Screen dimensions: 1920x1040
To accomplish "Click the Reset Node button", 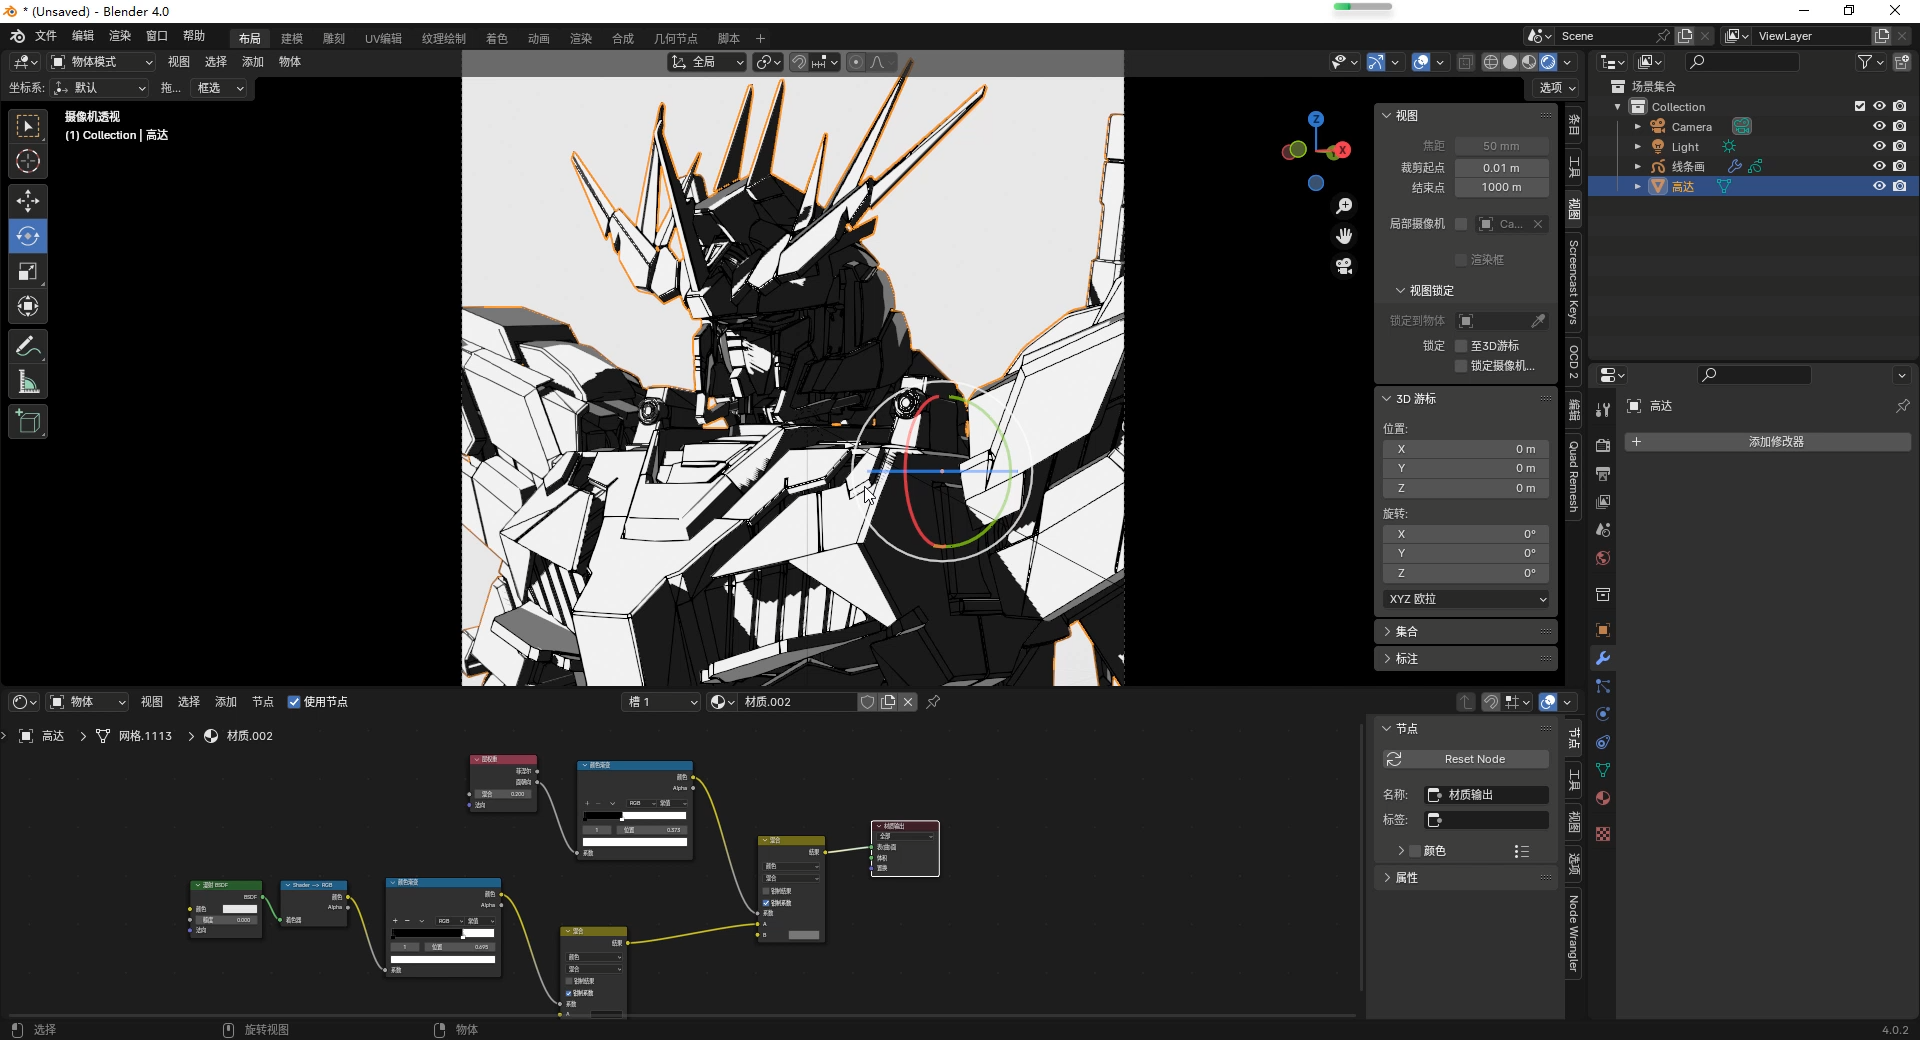I will pos(1466,760).
